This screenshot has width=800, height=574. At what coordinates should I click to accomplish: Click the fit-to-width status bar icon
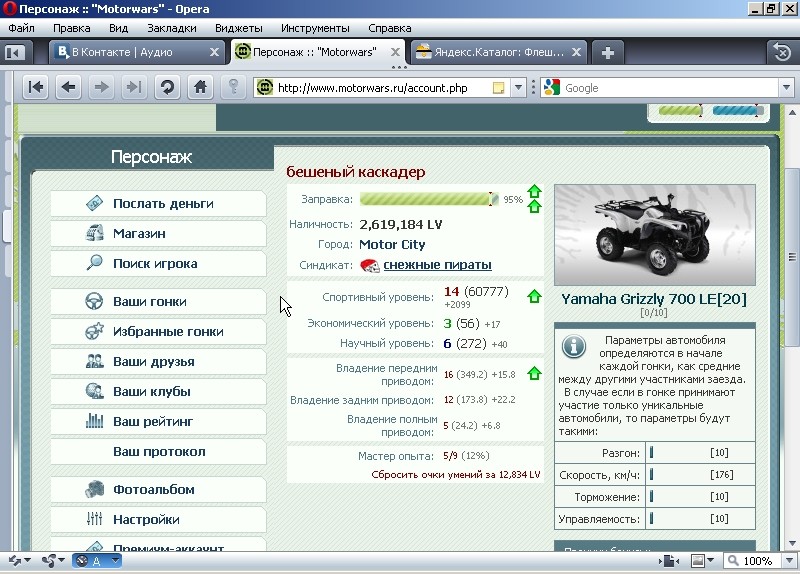(670, 561)
